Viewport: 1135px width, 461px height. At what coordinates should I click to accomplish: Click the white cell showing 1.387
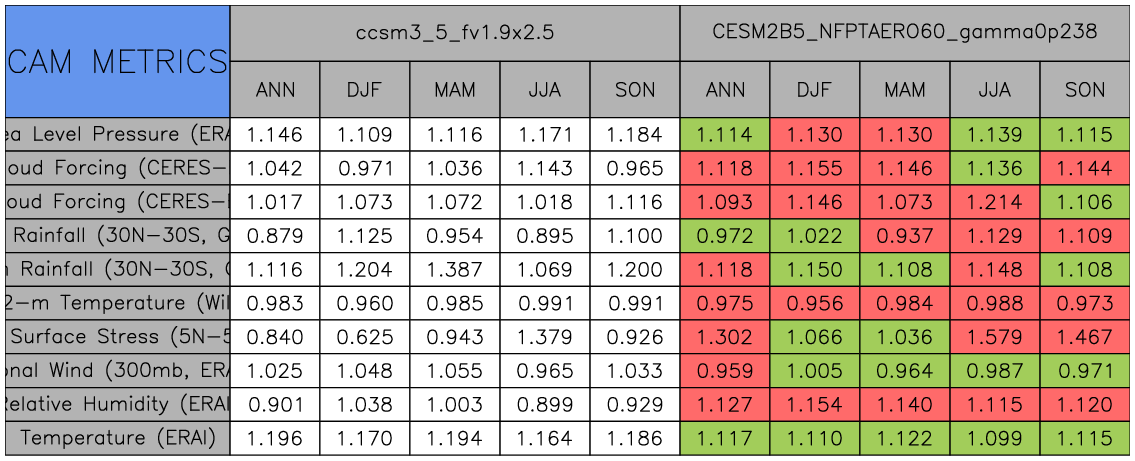click(455, 270)
